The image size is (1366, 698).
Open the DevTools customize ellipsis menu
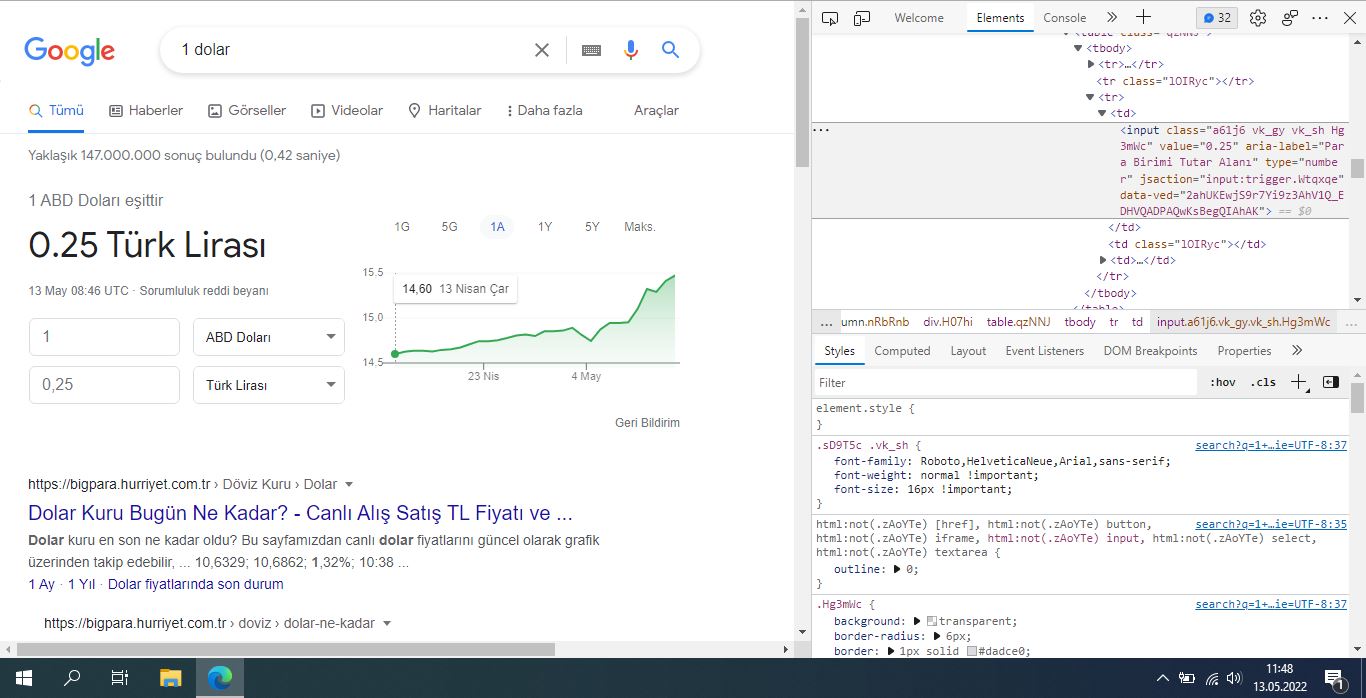[x=1321, y=18]
